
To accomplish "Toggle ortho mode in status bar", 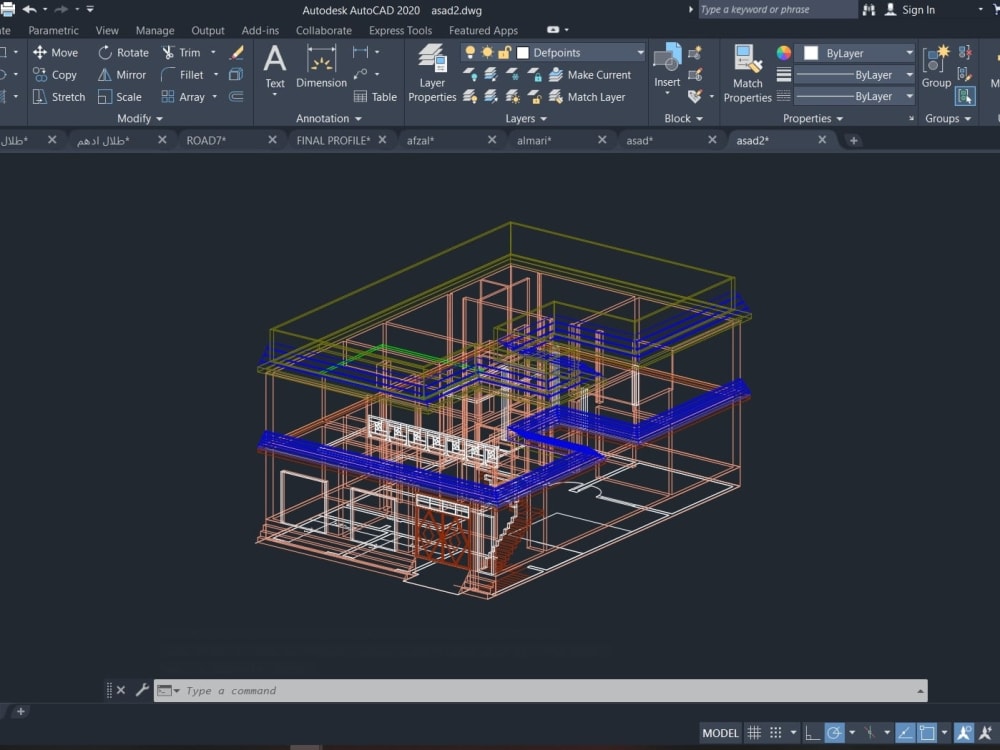I will (x=813, y=733).
